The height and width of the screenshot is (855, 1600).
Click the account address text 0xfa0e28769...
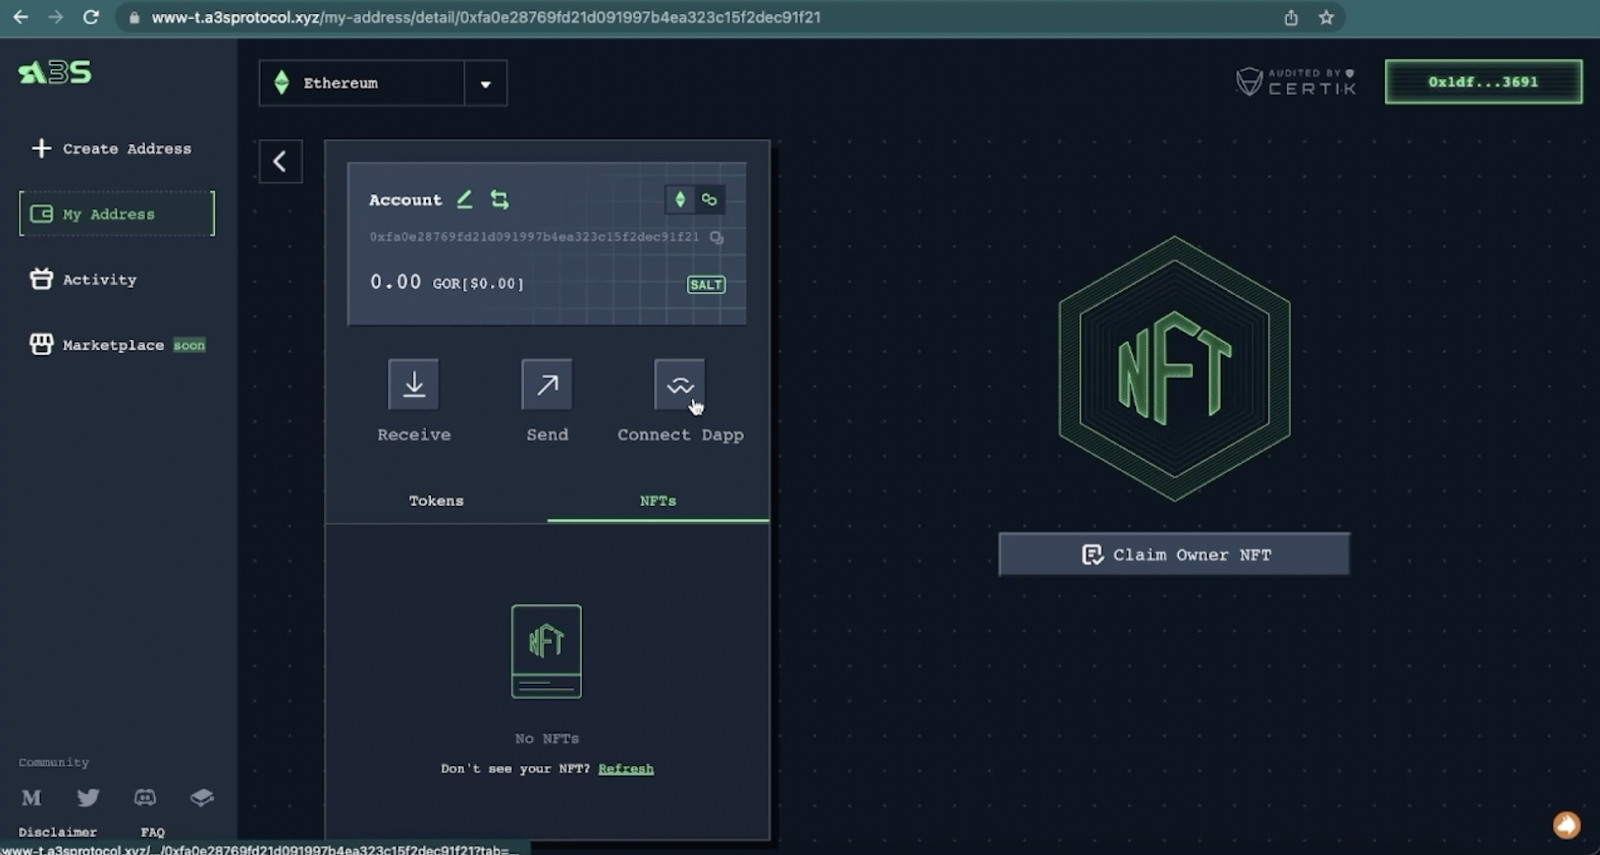535,237
